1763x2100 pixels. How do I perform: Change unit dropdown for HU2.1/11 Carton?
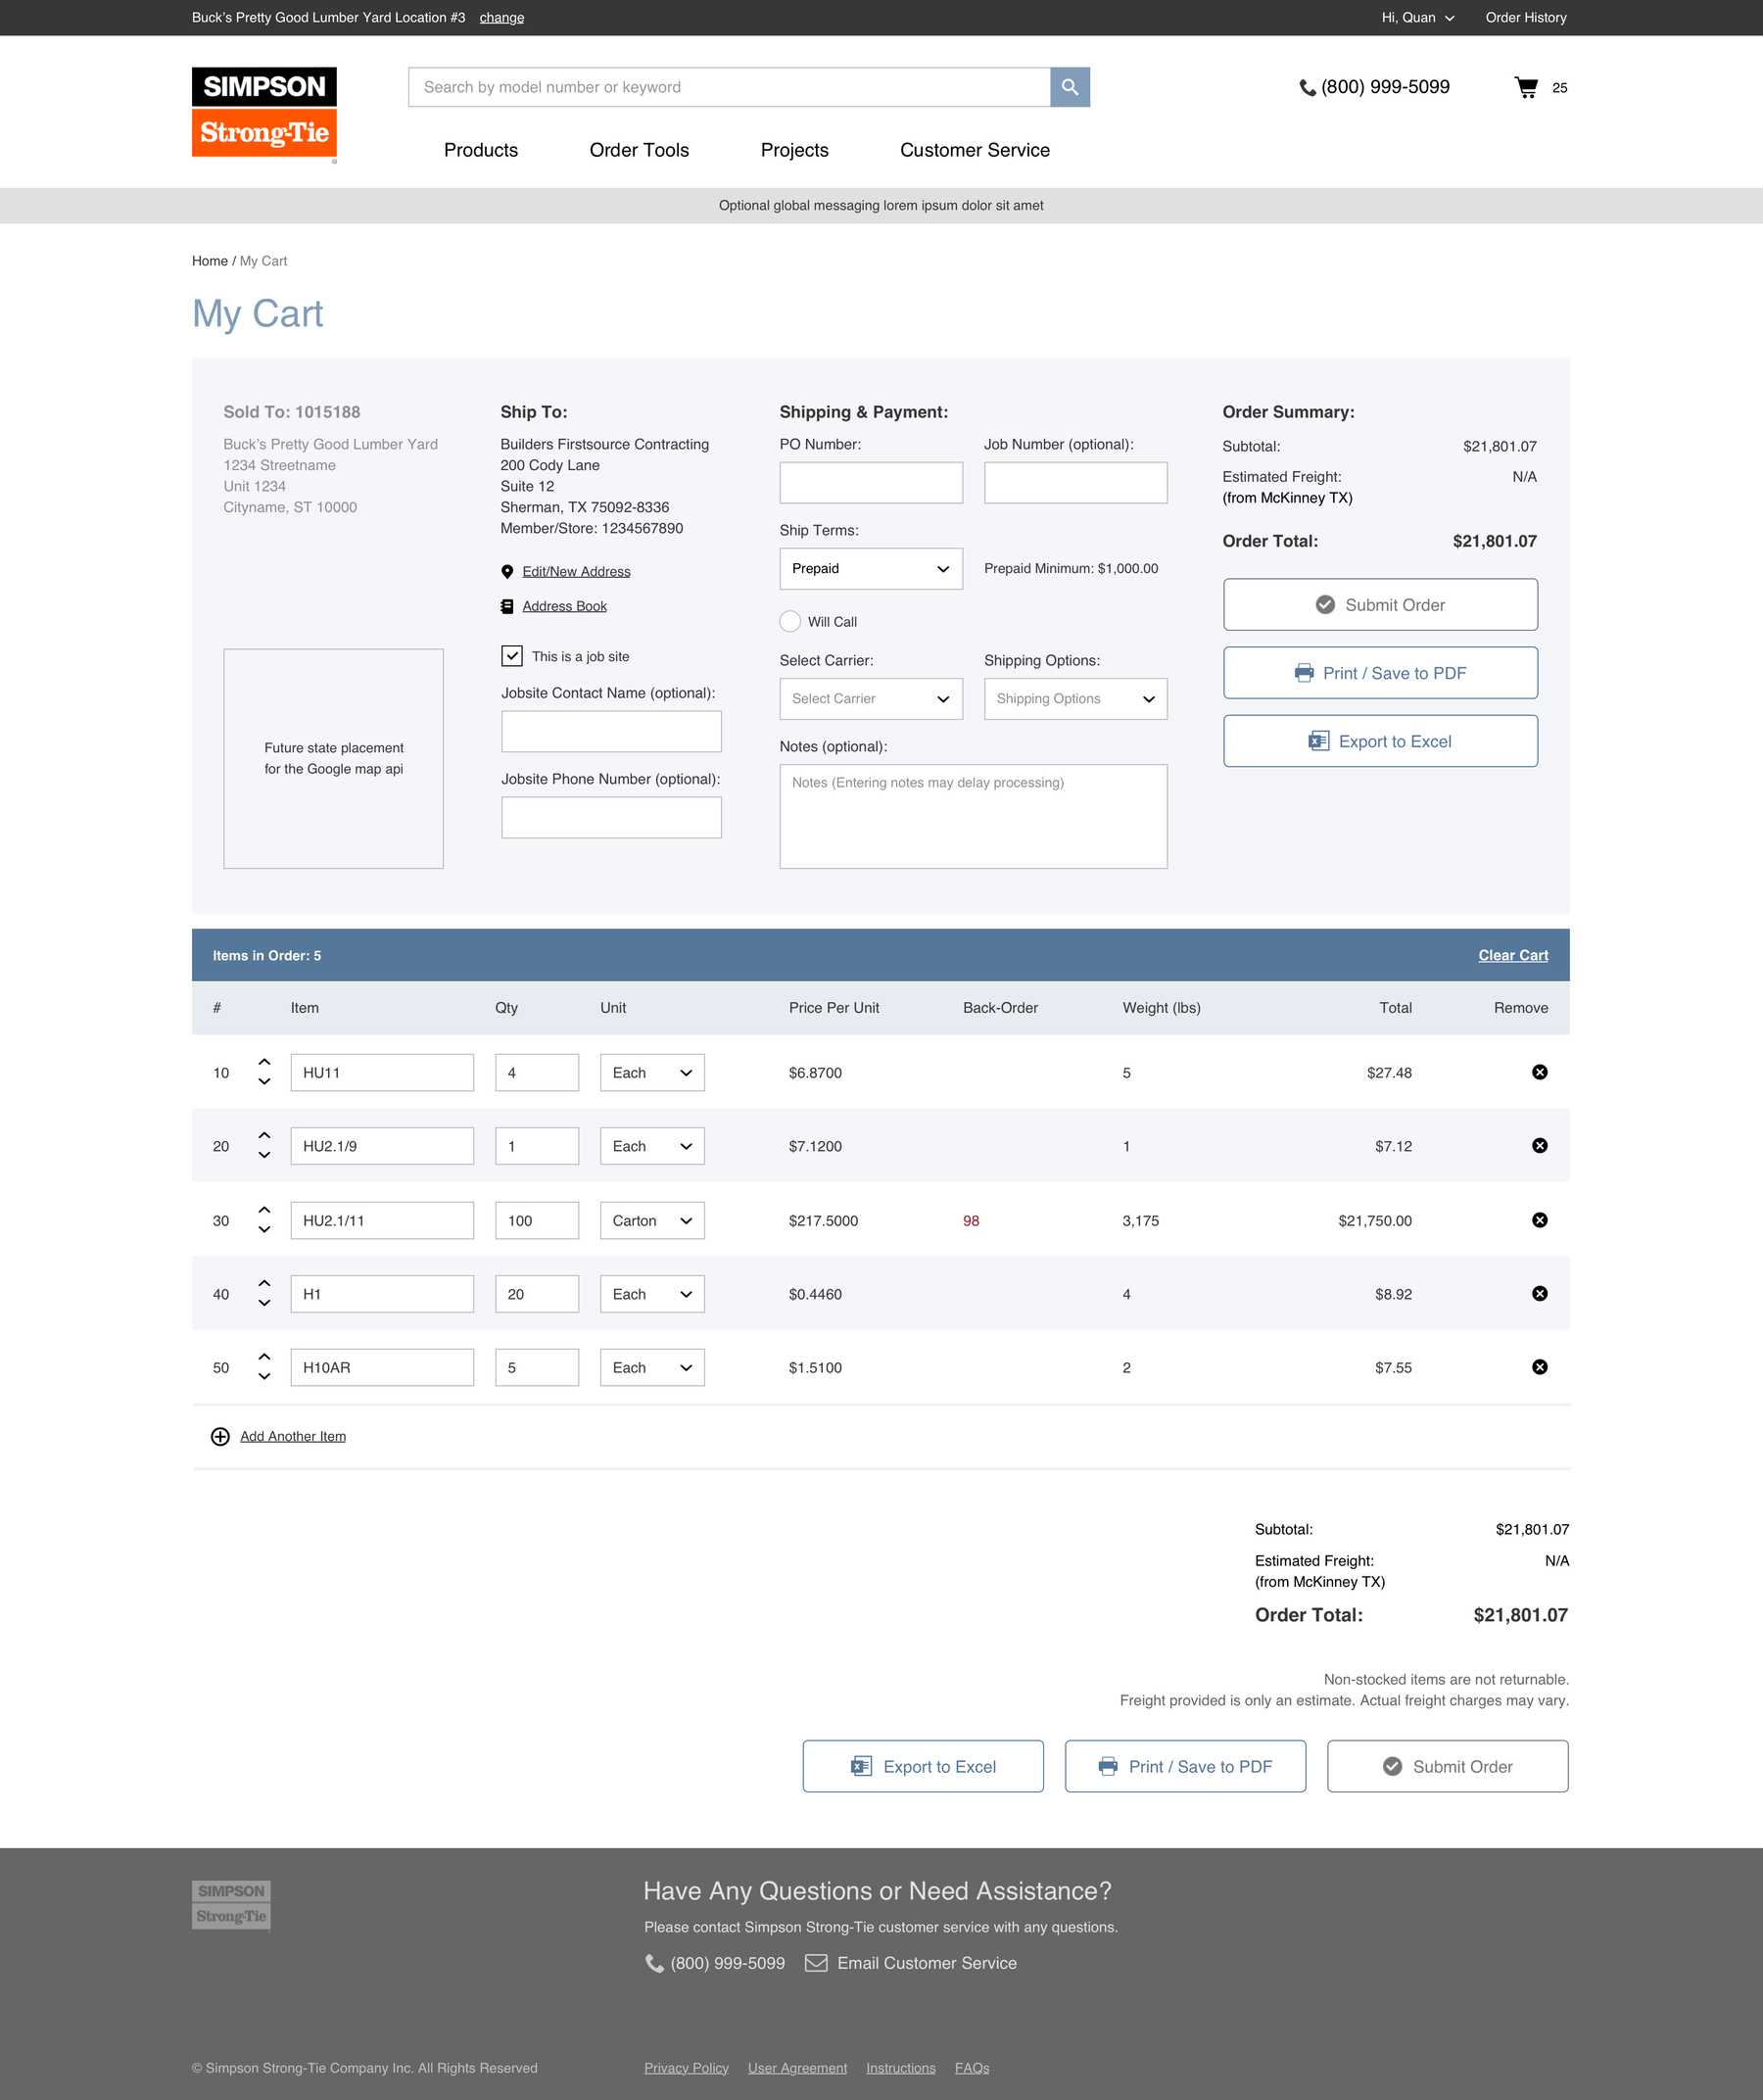pyautogui.click(x=652, y=1221)
